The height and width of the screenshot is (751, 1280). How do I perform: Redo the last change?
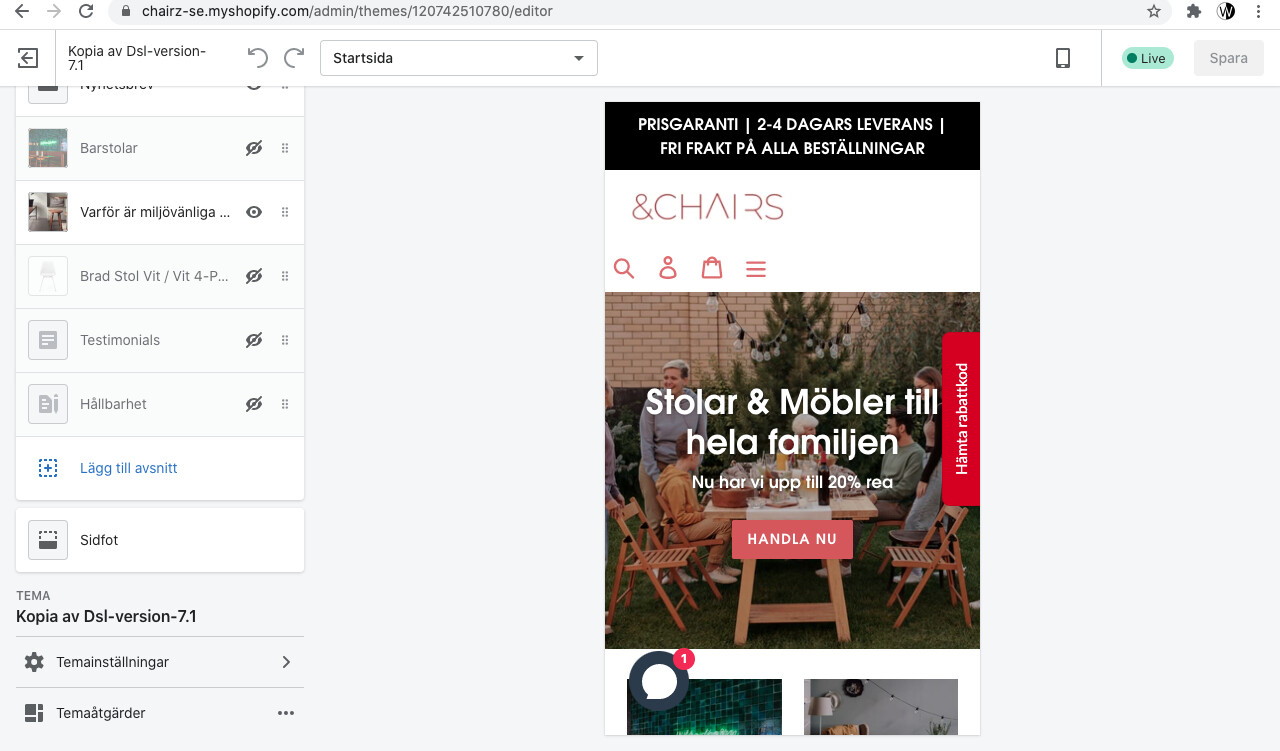point(294,58)
